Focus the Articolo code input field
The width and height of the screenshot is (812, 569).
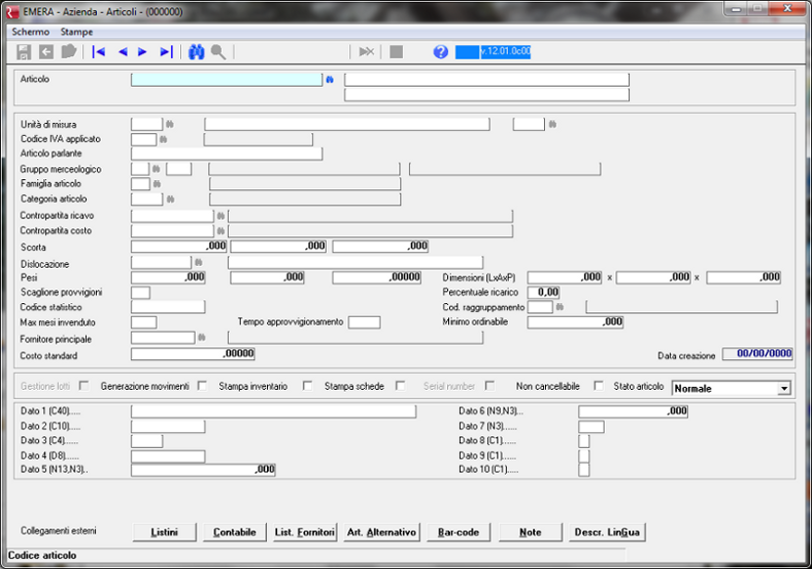point(227,79)
